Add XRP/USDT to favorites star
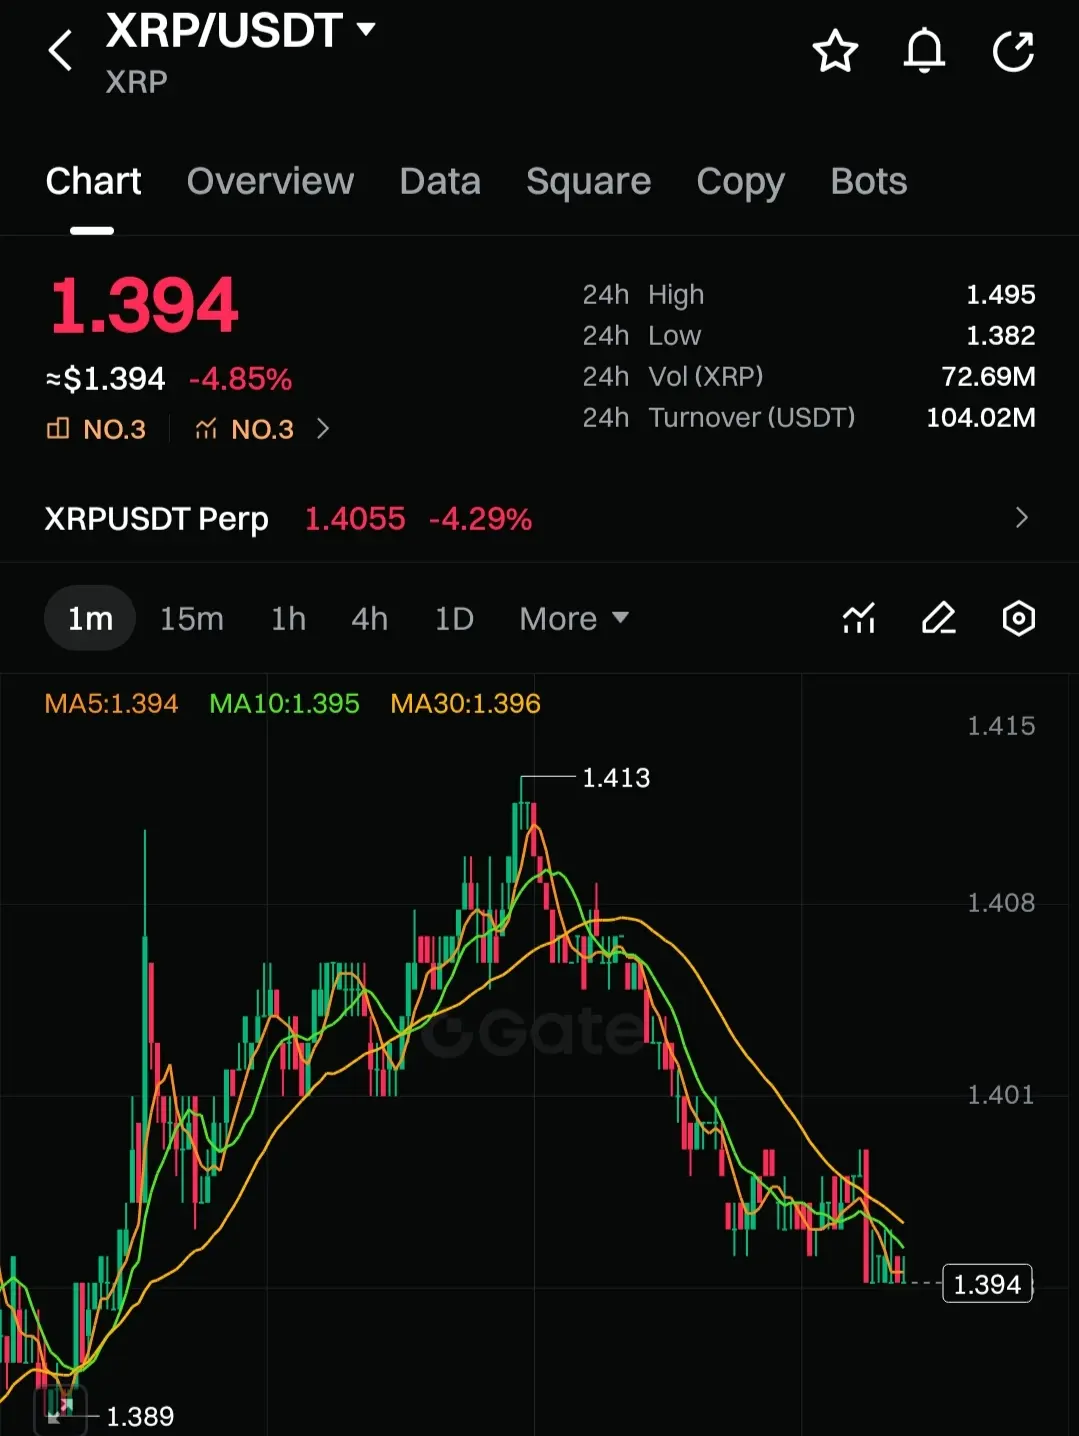This screenshot has width=1079, height=1436. (x=835, y=51)
